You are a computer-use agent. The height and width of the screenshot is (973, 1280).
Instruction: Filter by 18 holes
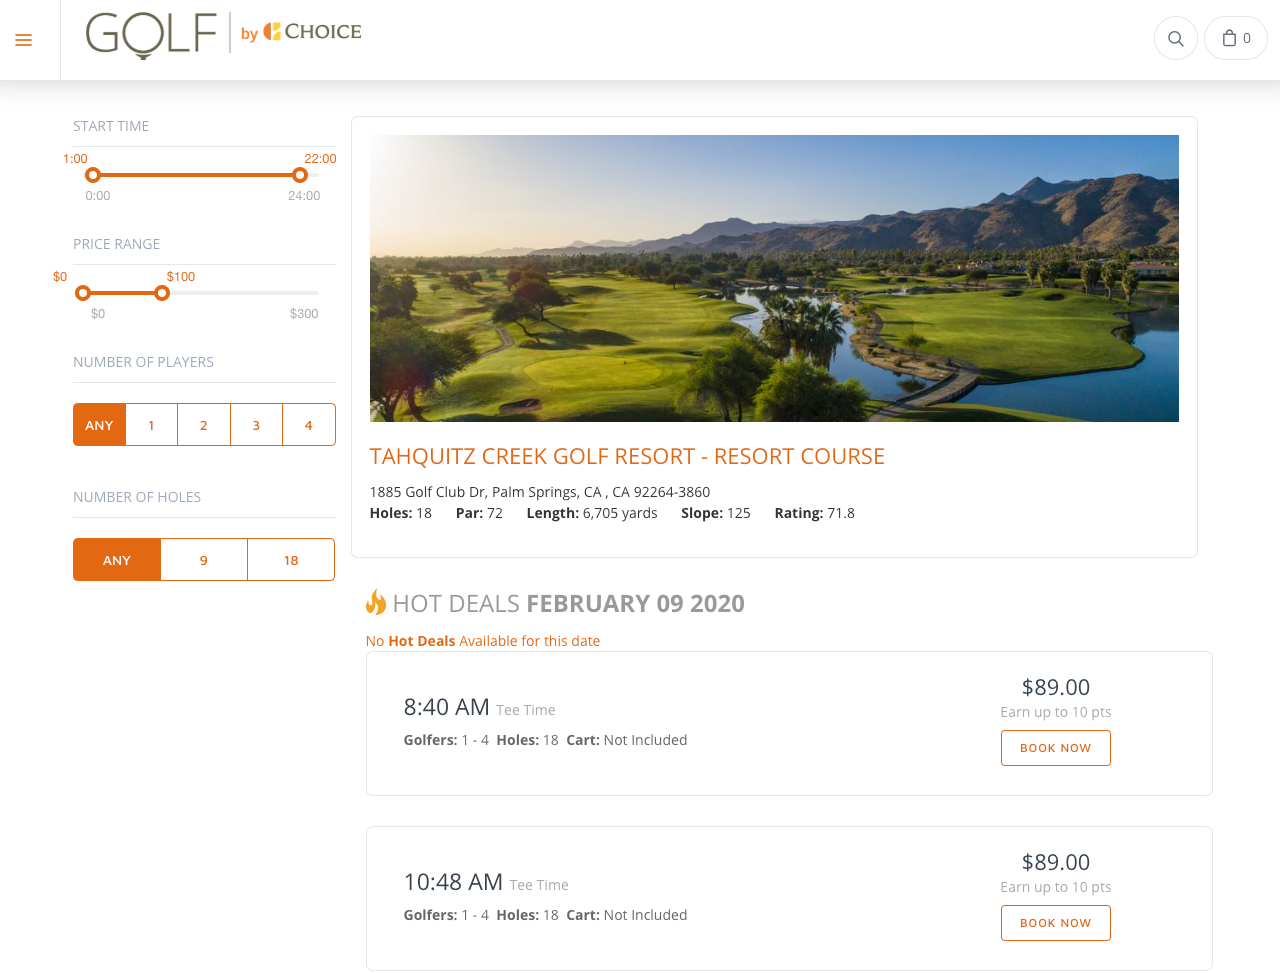(291, 560)
